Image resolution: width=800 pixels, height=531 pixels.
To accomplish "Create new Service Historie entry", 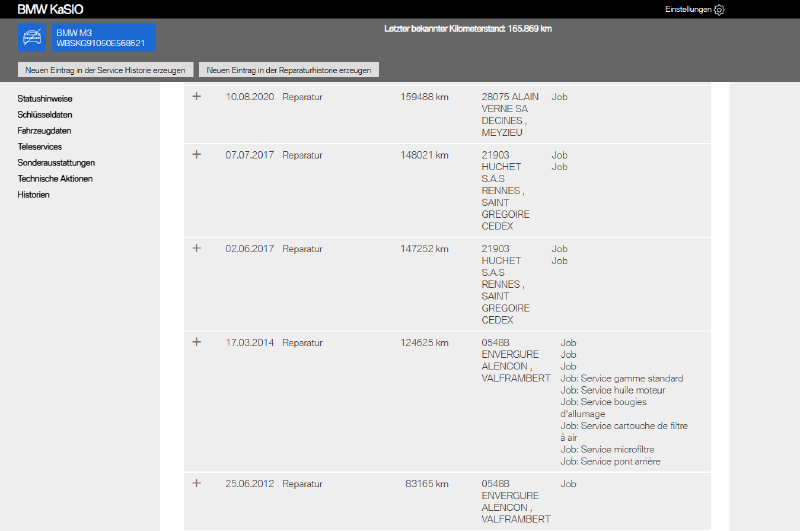I will coord(105,70).
